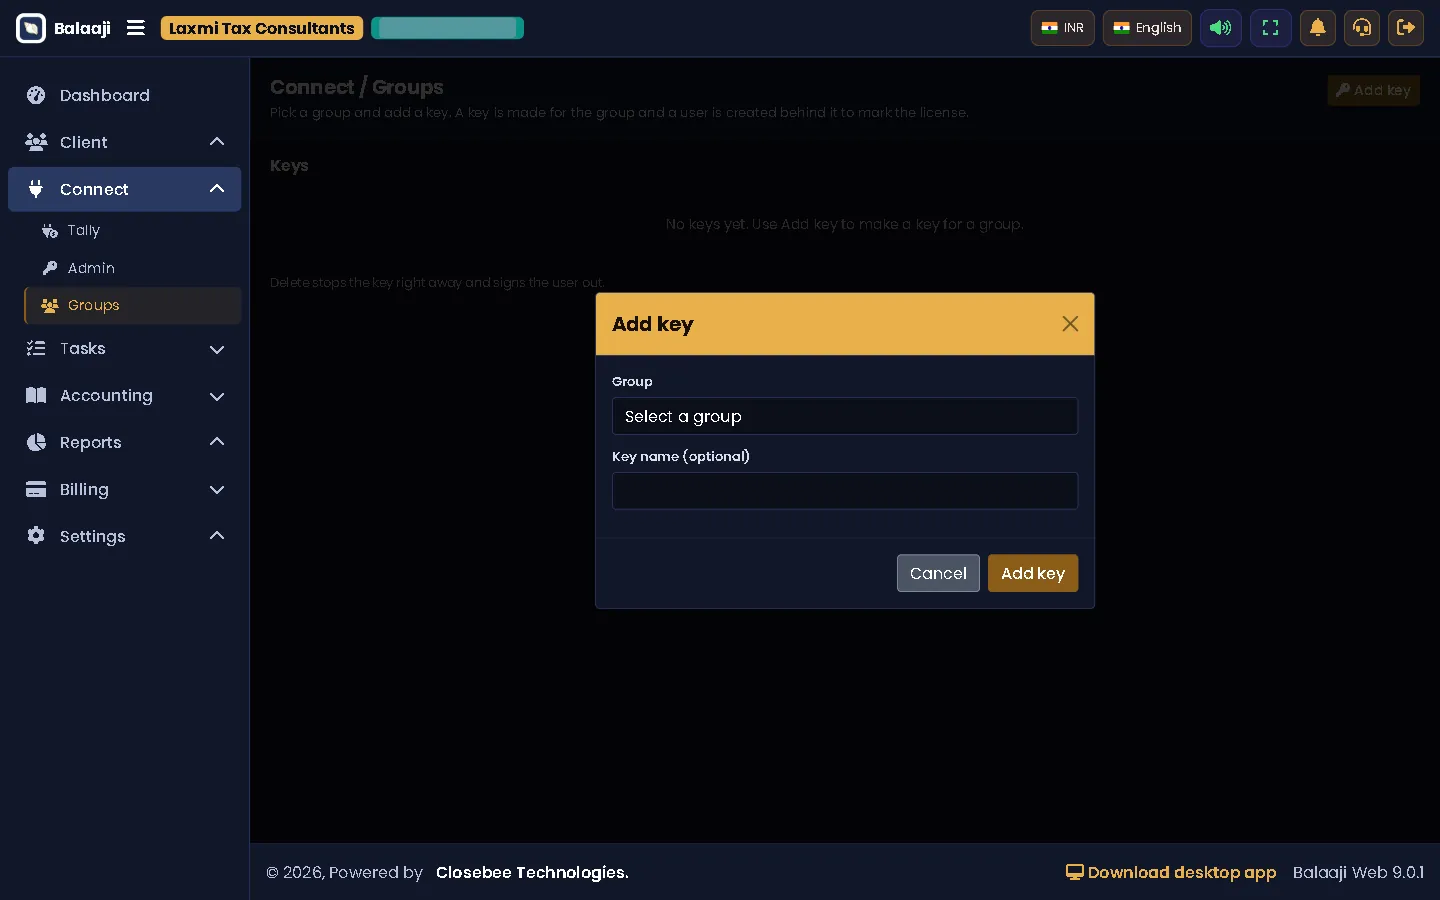Collapse the Connect section chevron
Screen dimensions: 1440x900
click(x=217, y=189)
